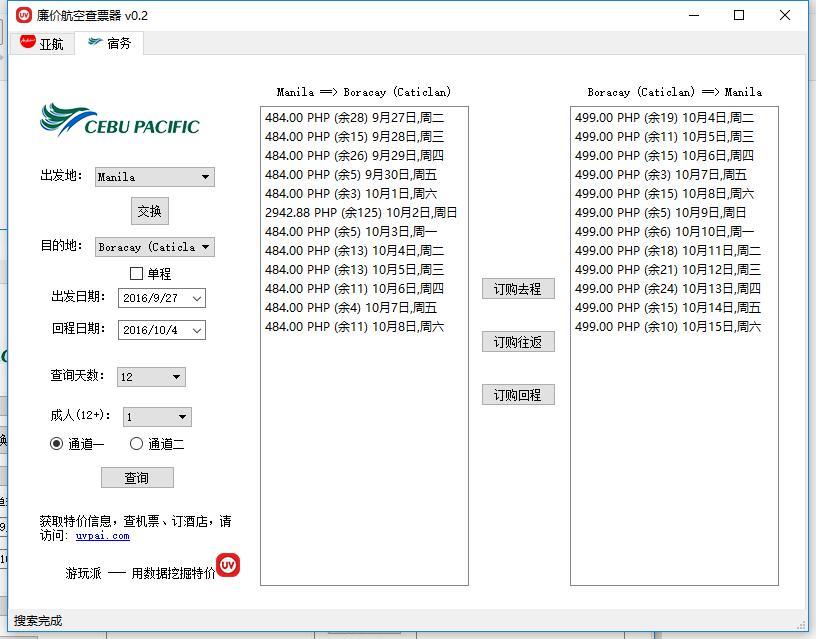The height and width of the screenshot is (639, 816).
Task: Click the 订购去程 button
Action: click(518, 289)
